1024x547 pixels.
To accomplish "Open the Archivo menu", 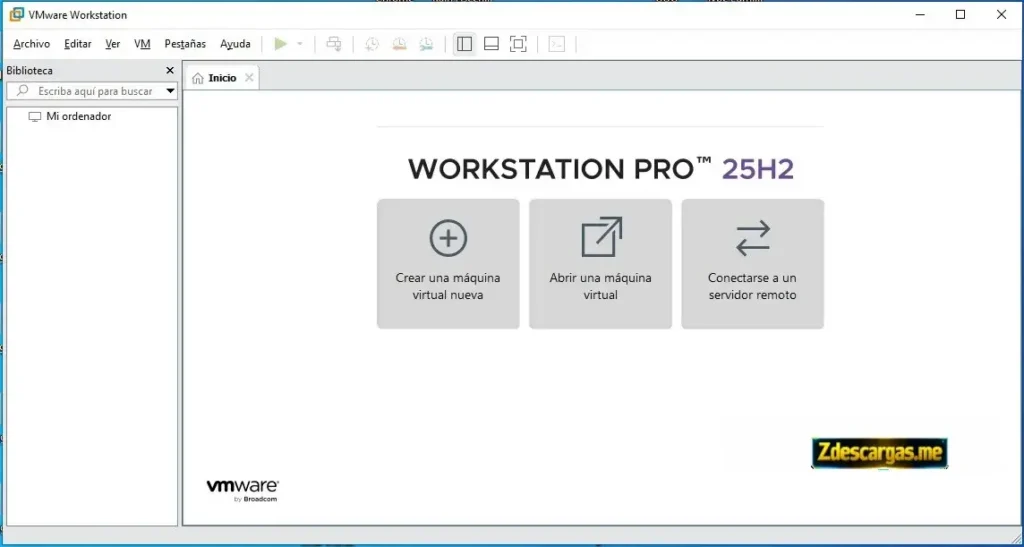I will (x=31, y=44).
